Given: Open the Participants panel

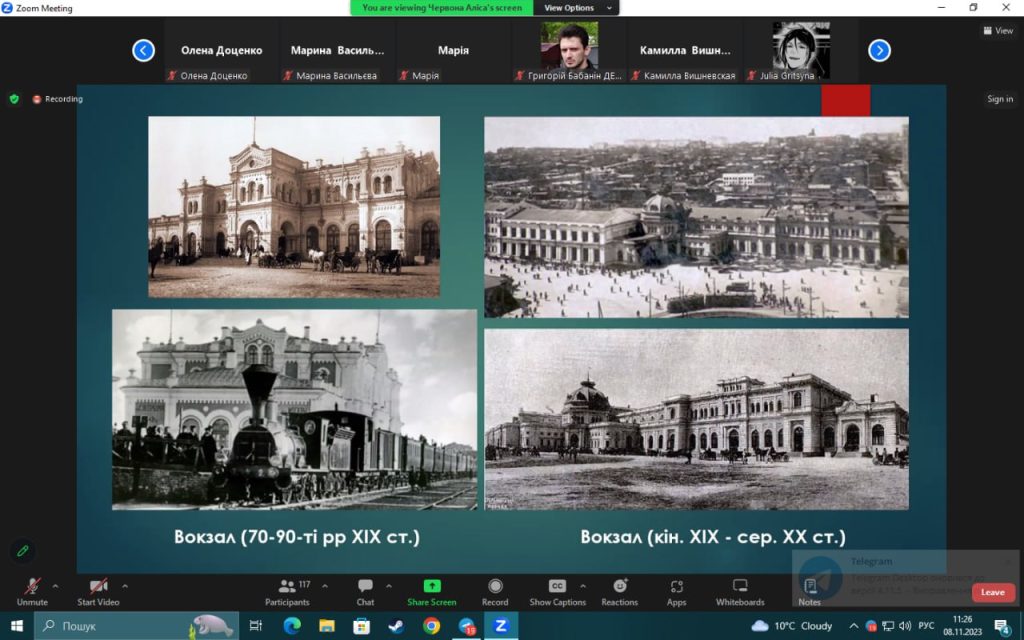Looking at the screenshot, I should (287, 591).
